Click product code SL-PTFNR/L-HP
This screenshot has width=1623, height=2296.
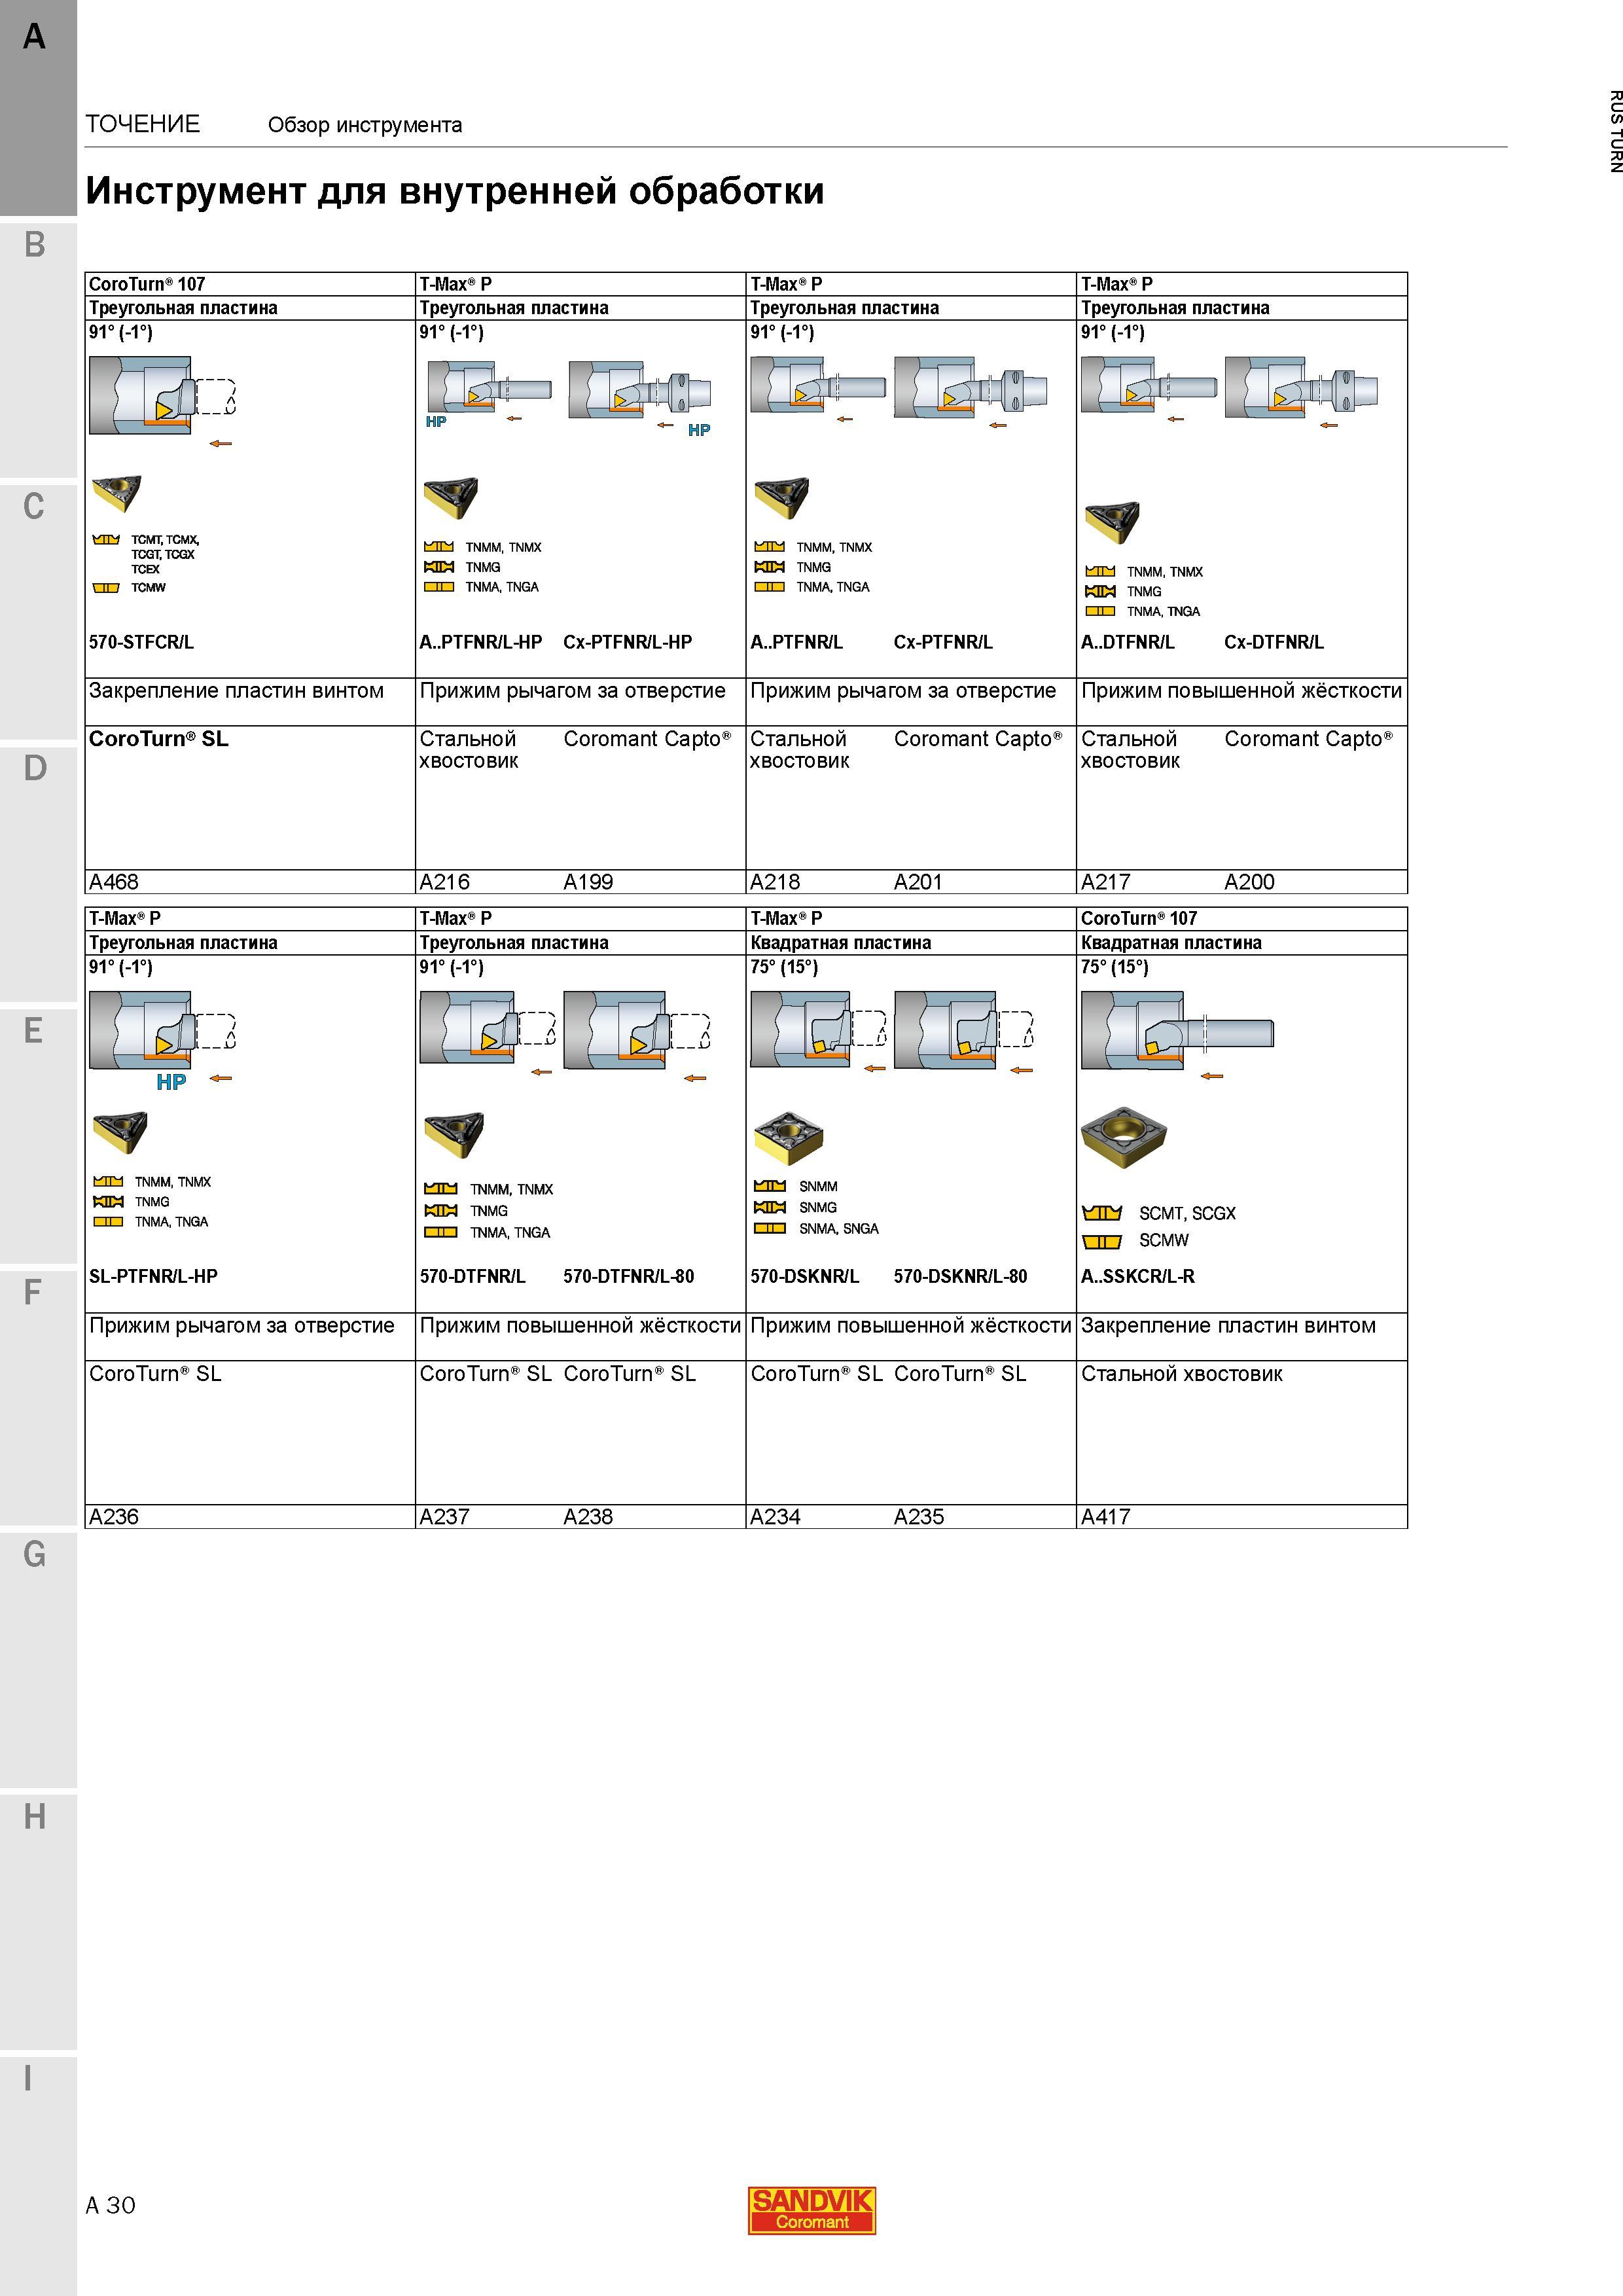click(x=153, y=1276)
